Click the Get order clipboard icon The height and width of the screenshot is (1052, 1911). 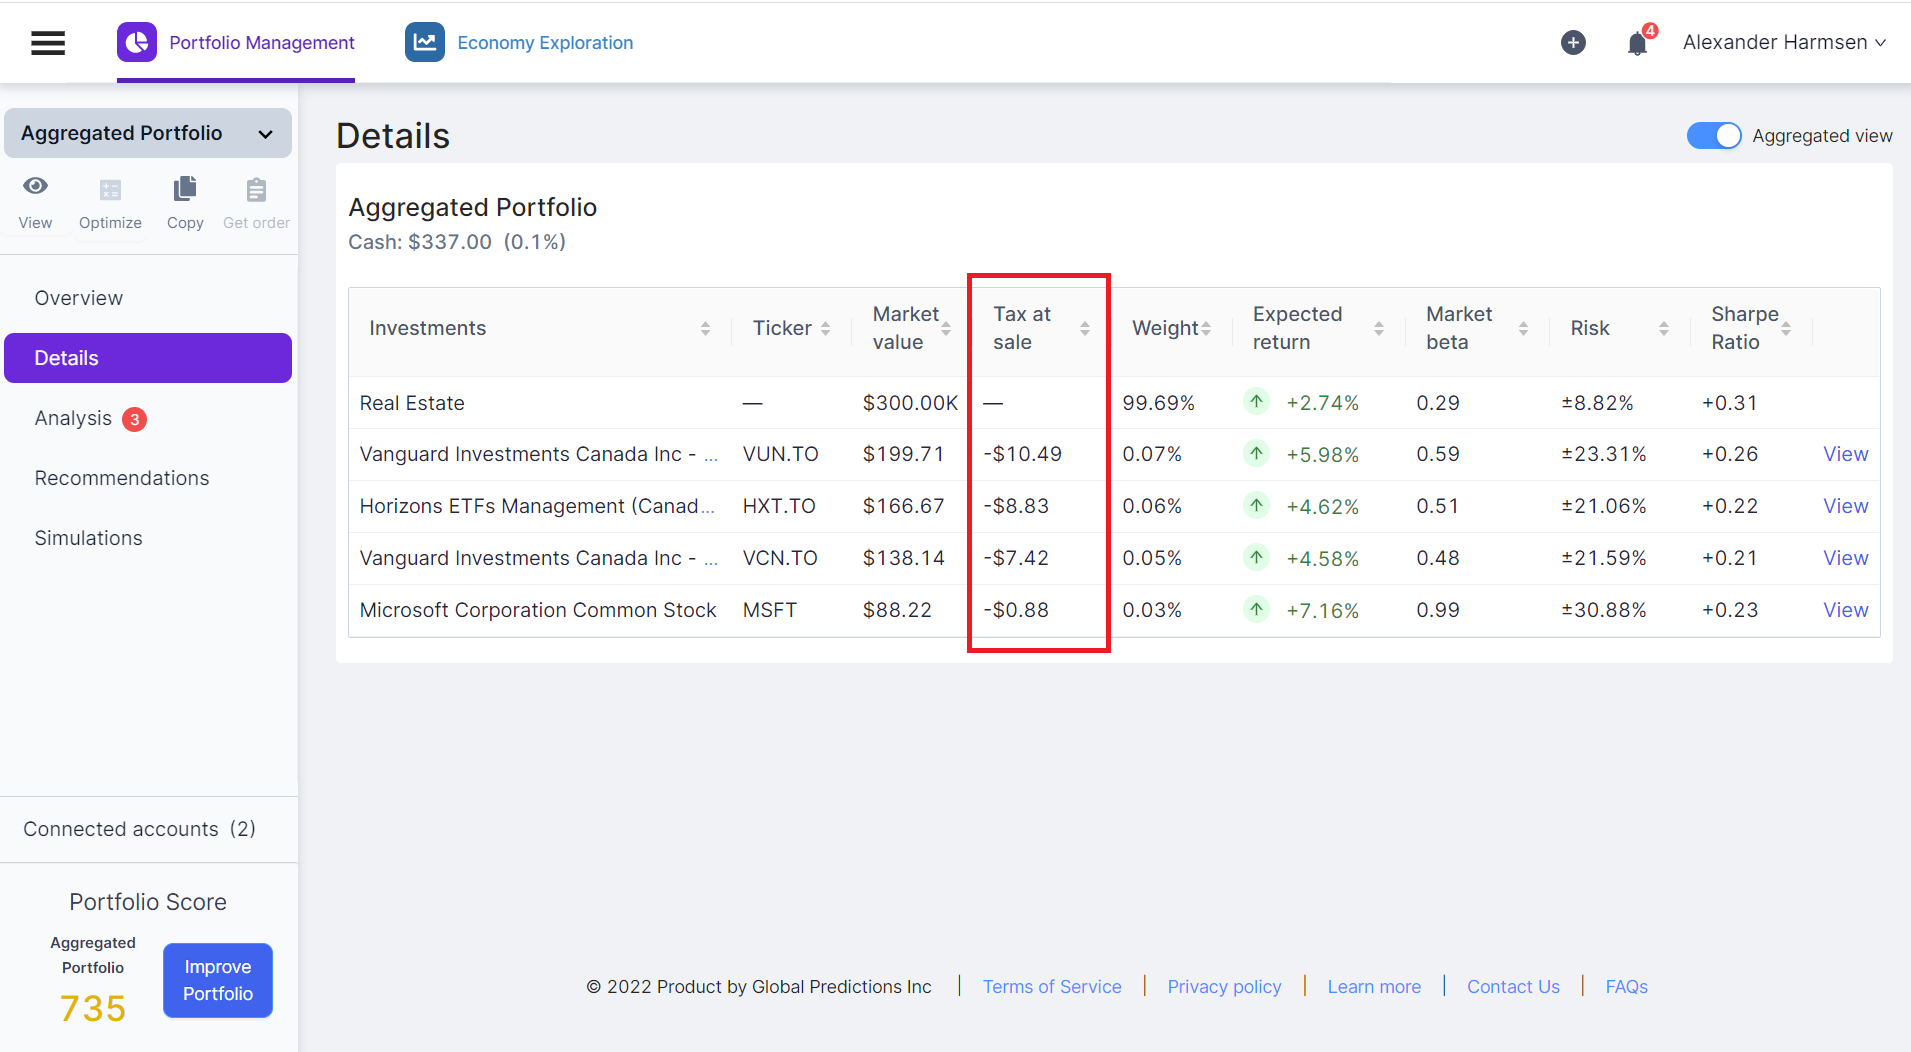pos(256,190)
